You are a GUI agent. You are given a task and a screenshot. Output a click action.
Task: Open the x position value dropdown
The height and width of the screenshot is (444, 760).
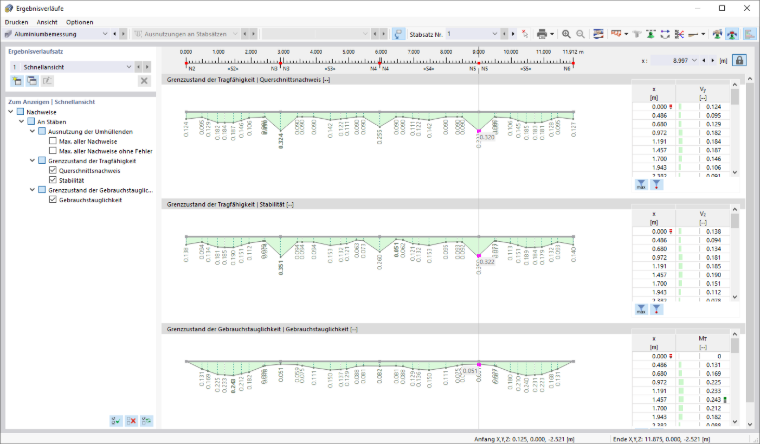[x=694, y=61]
